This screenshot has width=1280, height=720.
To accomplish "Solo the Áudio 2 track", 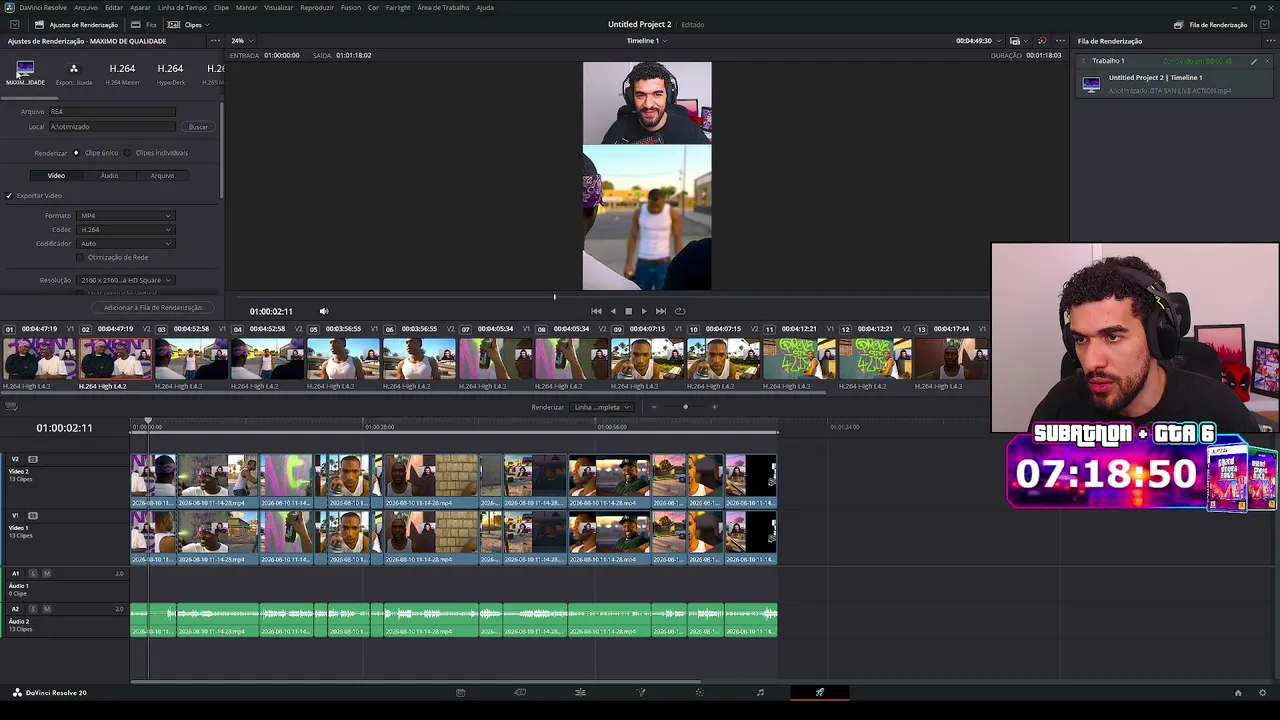I will (33, 609).
